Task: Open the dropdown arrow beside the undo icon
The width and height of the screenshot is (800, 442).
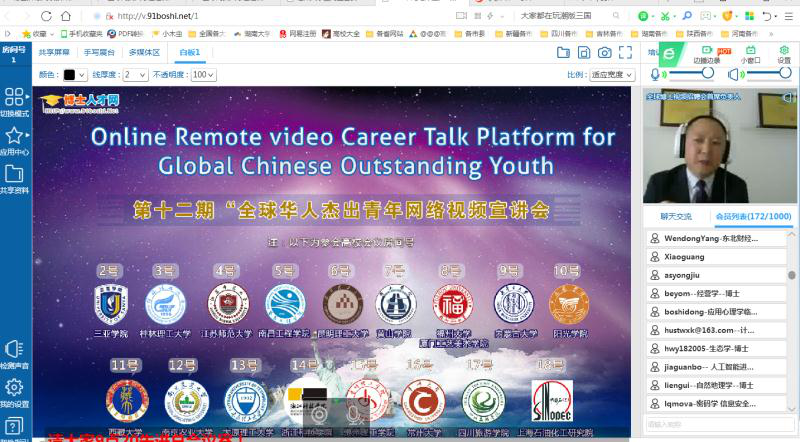Action: coord(776,17)
